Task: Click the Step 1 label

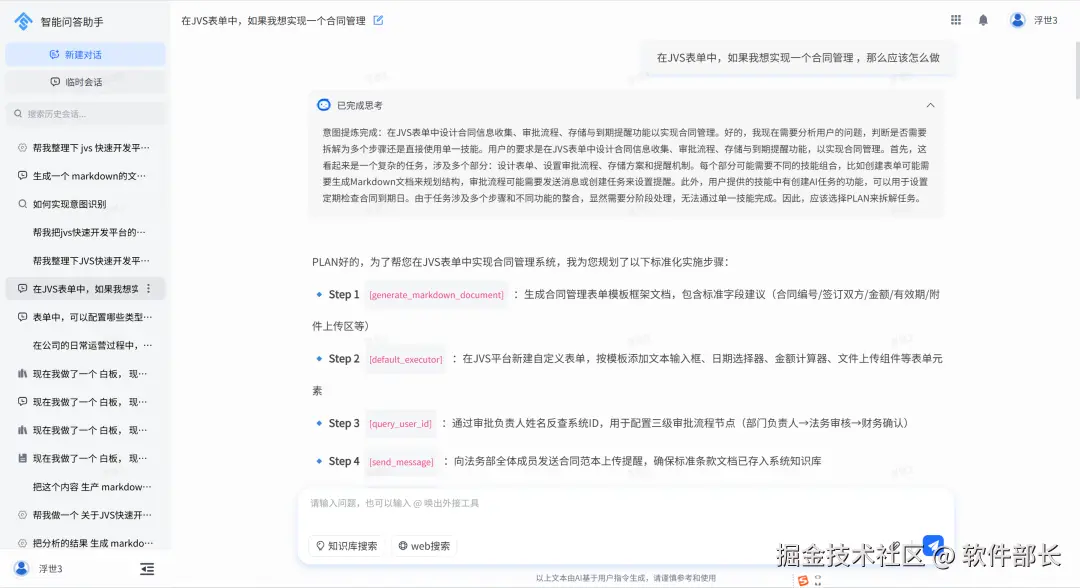Action: click(344, 294)
